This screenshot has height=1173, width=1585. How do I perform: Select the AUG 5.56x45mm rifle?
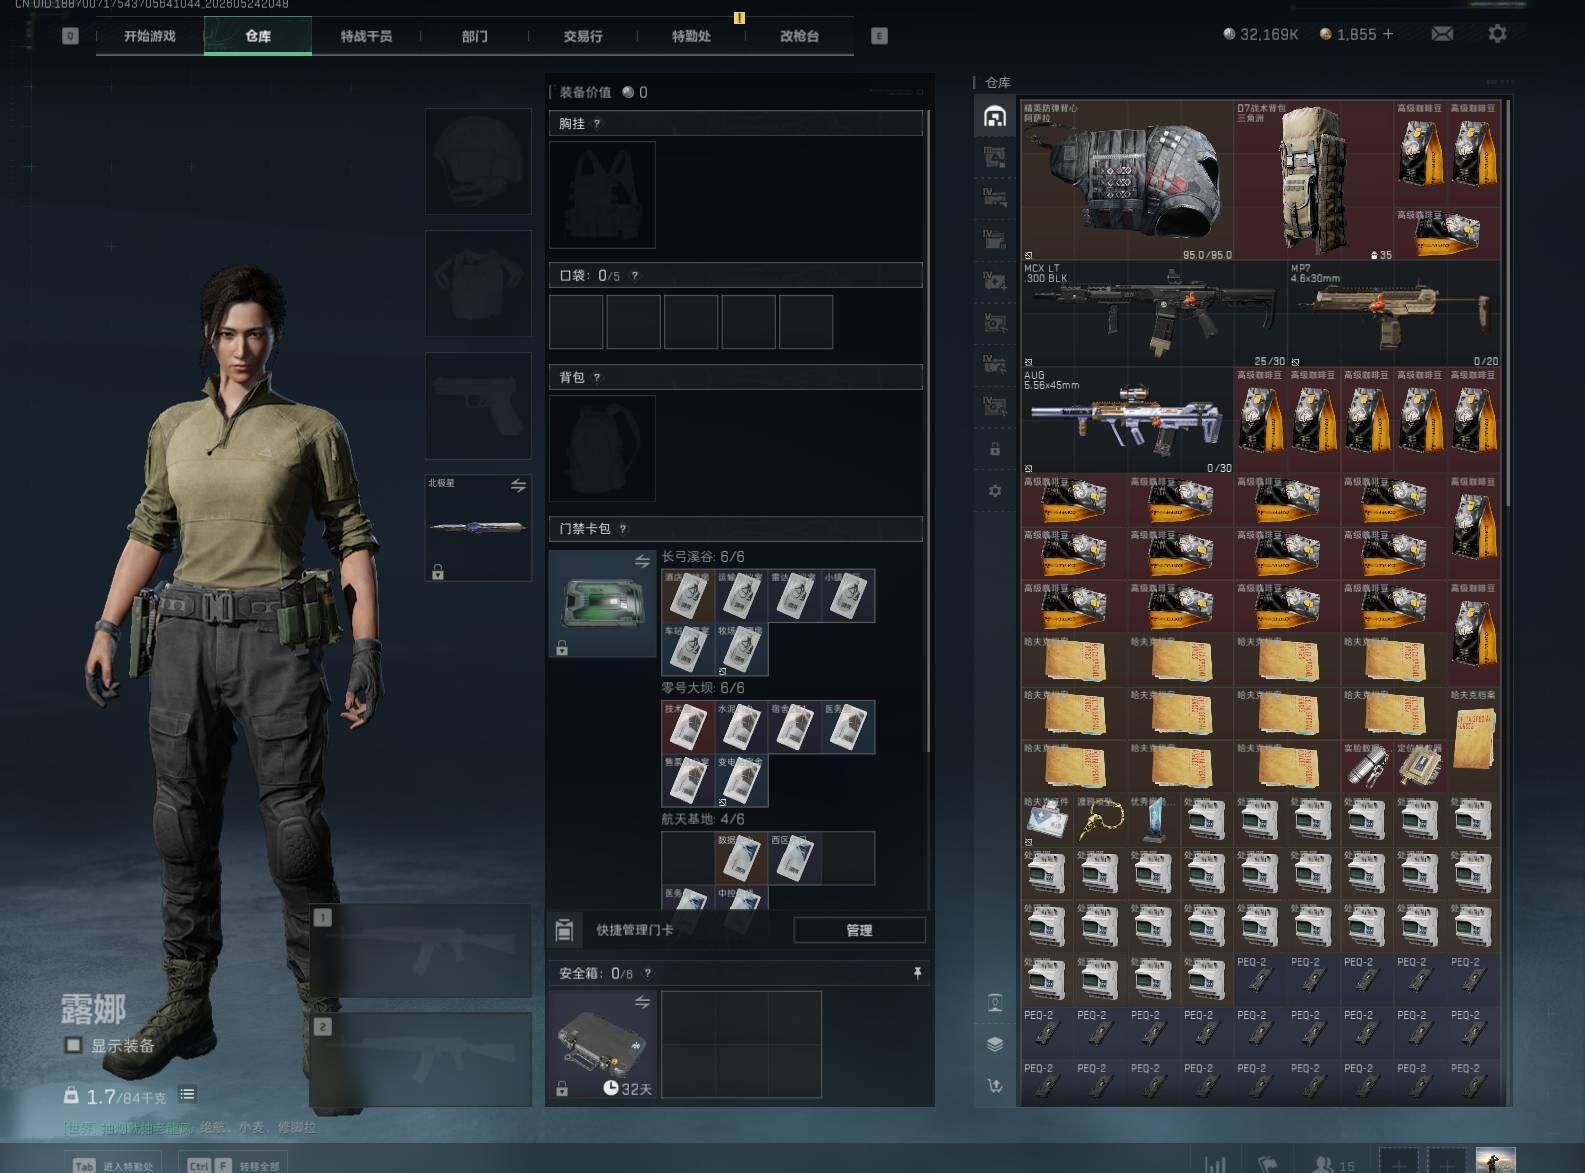coord(1127,421)
